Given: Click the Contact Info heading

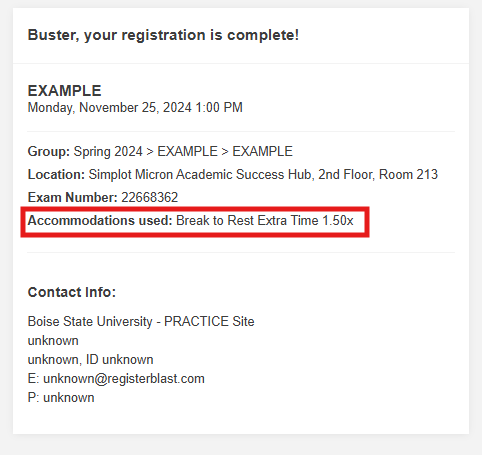Looking at the screenshot, I should tap(72, 292).
